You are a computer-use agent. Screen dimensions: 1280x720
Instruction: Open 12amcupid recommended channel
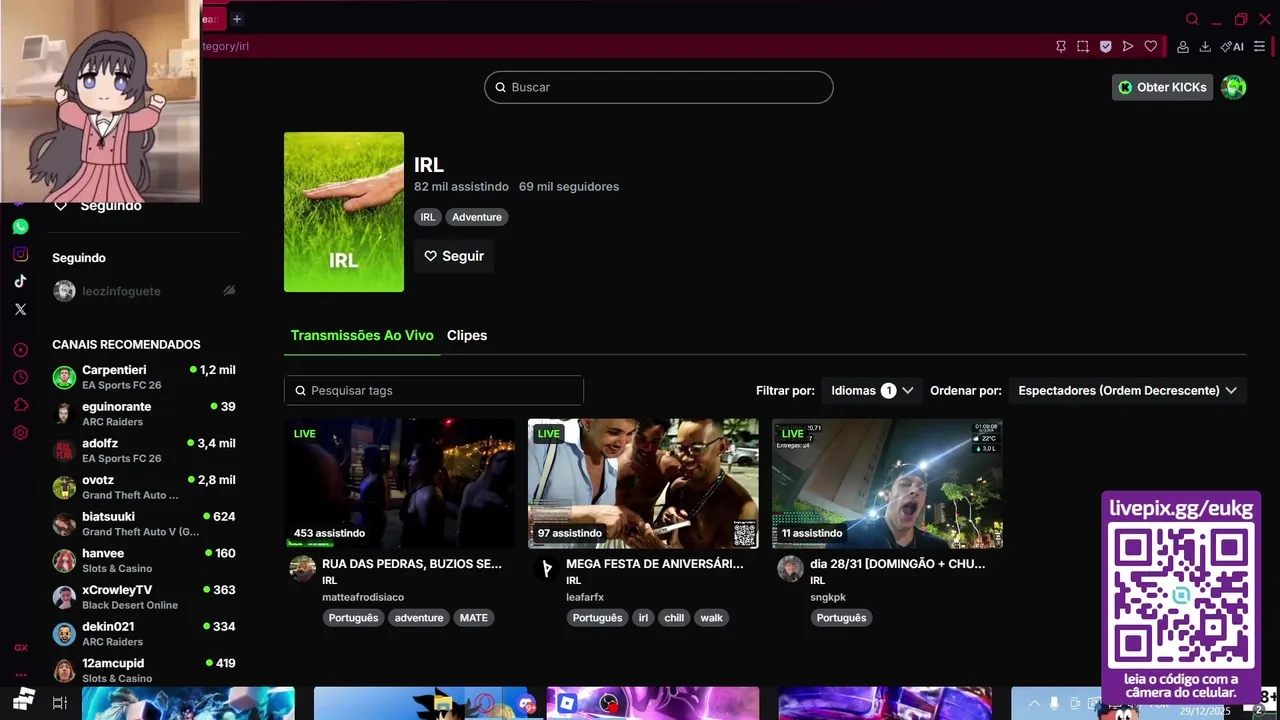144,670
